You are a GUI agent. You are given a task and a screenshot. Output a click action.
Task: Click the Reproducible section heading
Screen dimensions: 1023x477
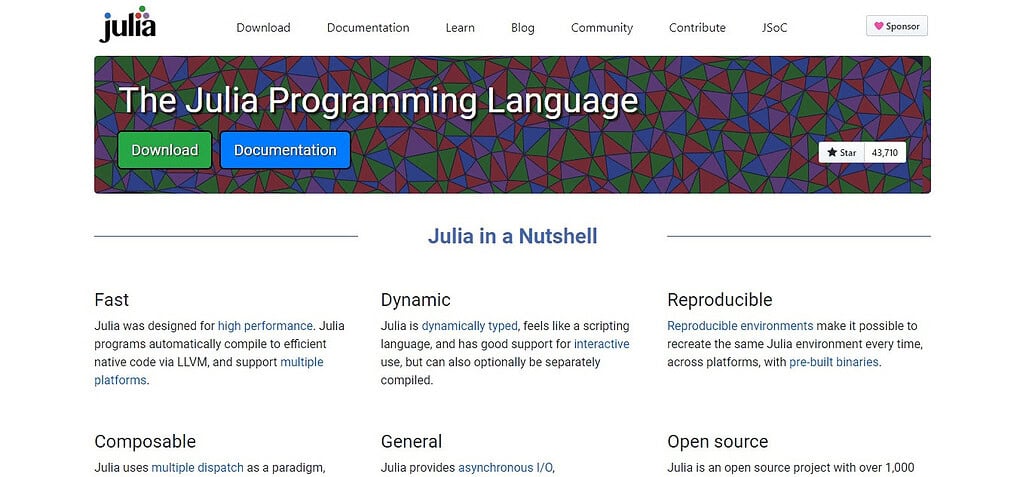(720, 300)
